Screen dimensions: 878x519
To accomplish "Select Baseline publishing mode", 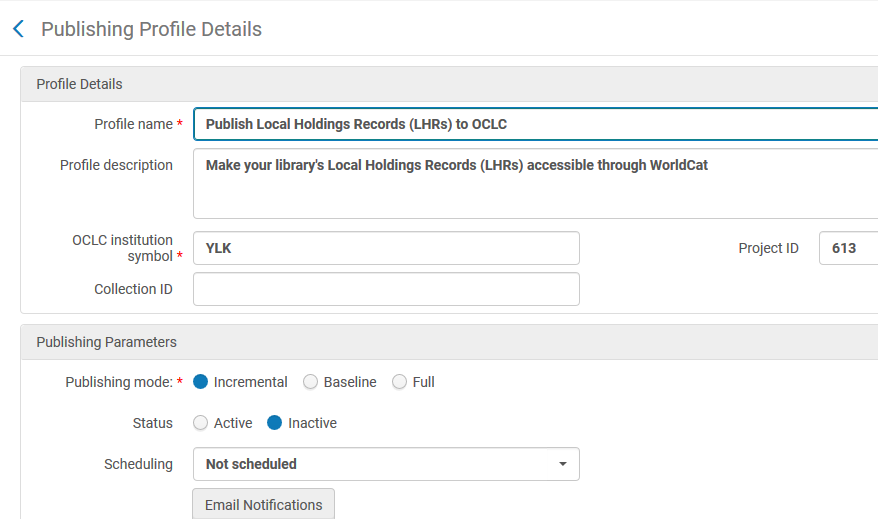I will 310,382.
